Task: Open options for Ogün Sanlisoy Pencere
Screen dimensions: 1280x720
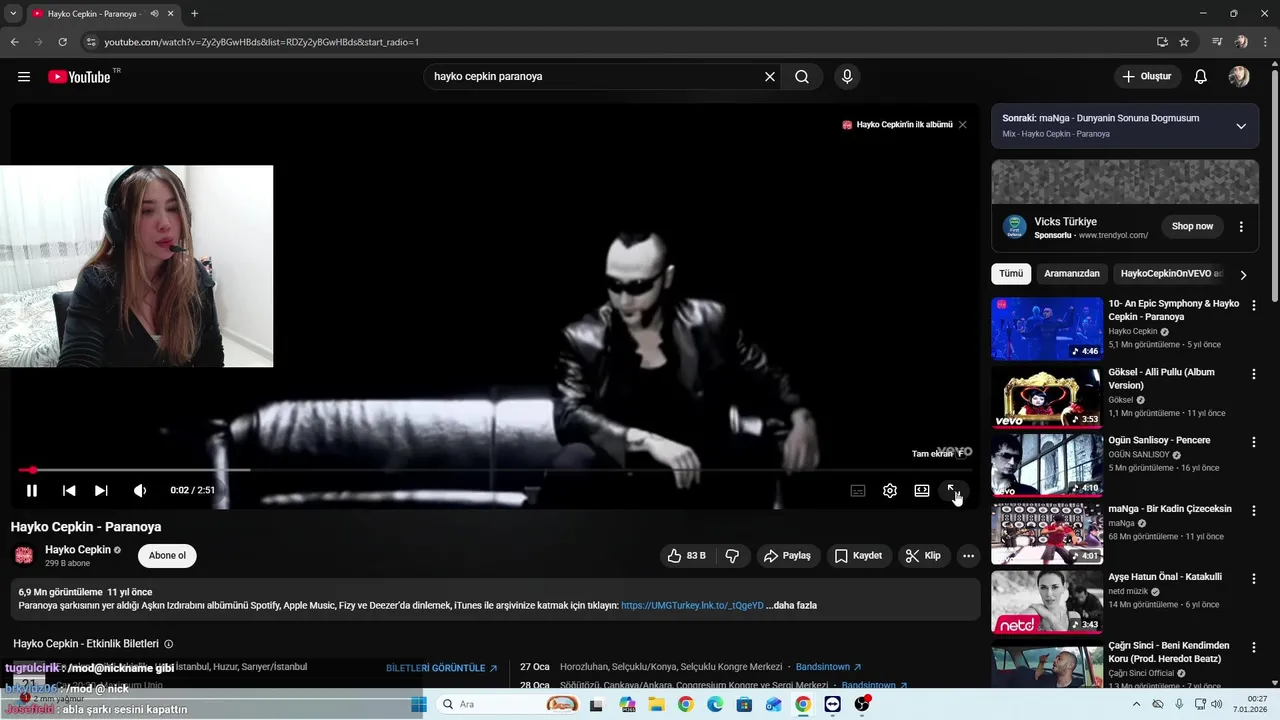Action: coord(1254,442)
